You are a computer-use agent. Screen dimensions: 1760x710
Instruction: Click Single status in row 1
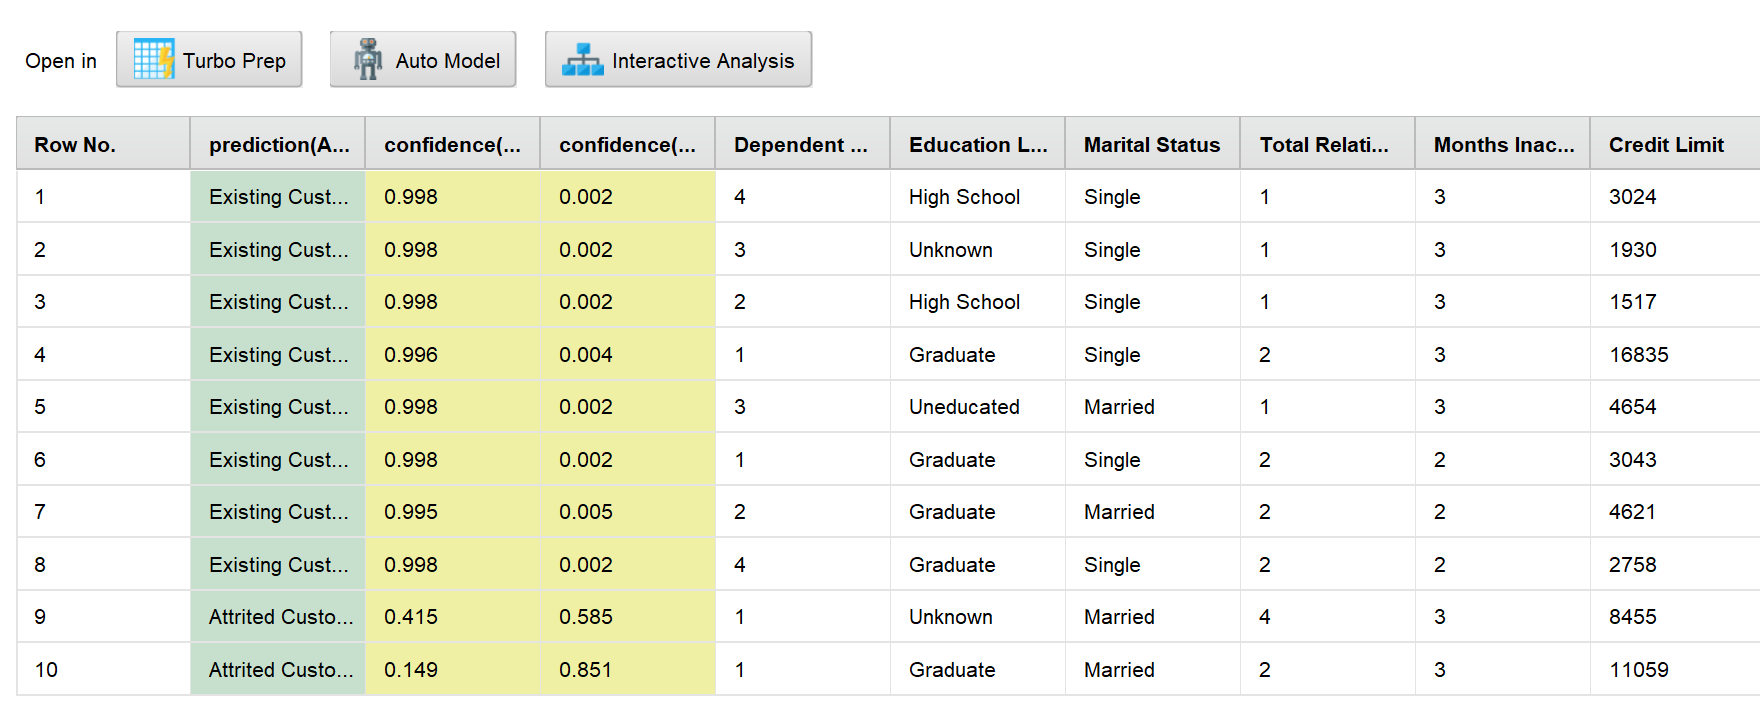[x=1153, y=197]
